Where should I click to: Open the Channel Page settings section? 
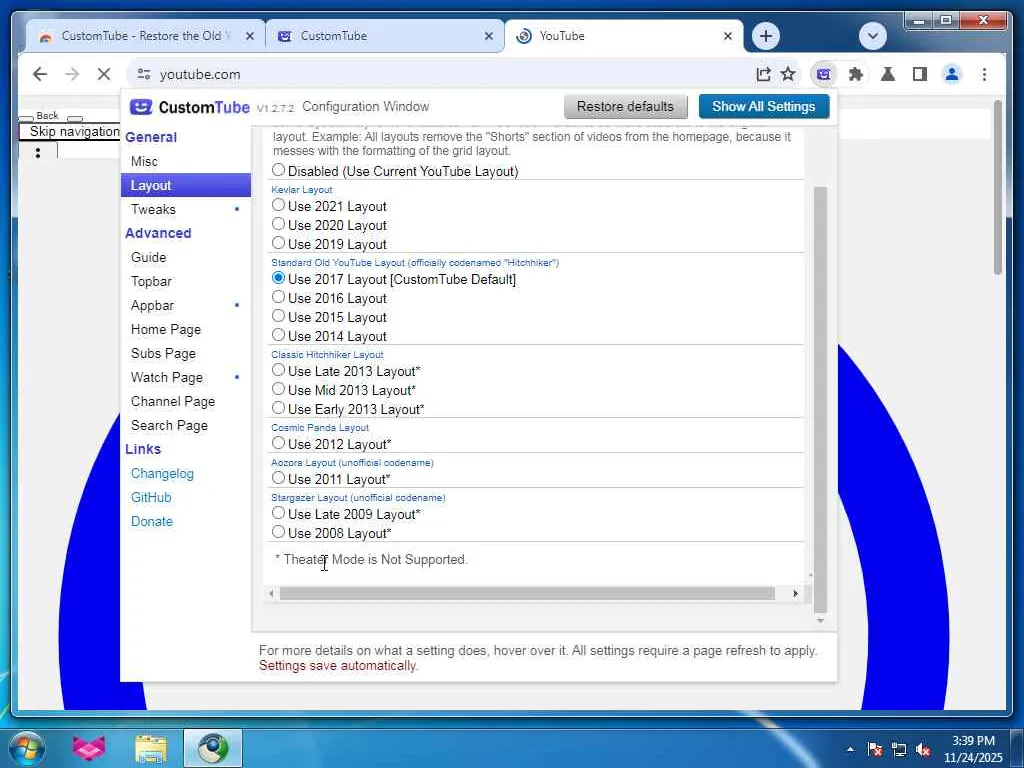tap(185, 402)
